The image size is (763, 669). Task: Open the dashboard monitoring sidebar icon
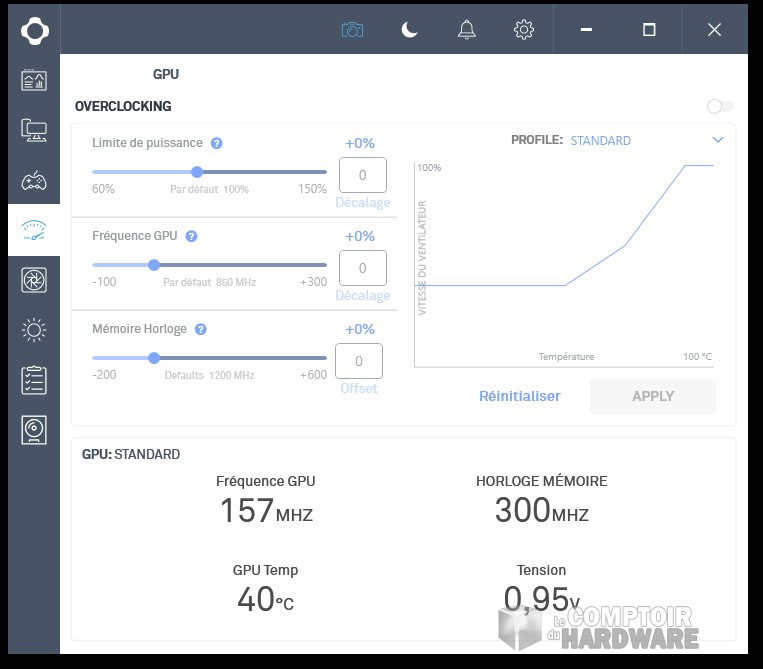34,81
